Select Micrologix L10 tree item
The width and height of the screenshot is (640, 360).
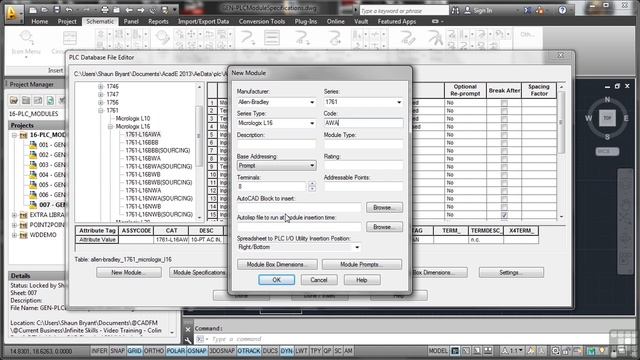133,118
